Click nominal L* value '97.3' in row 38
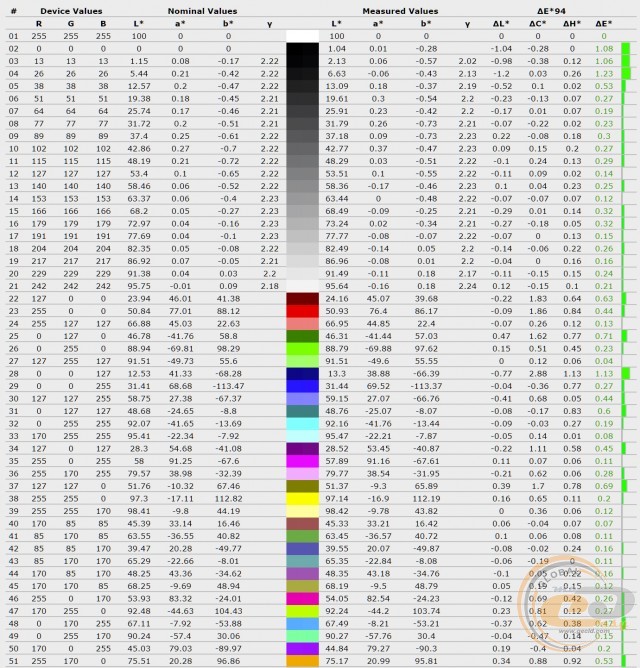This screenshot has height=668, width=640. [x=139, y=498]
